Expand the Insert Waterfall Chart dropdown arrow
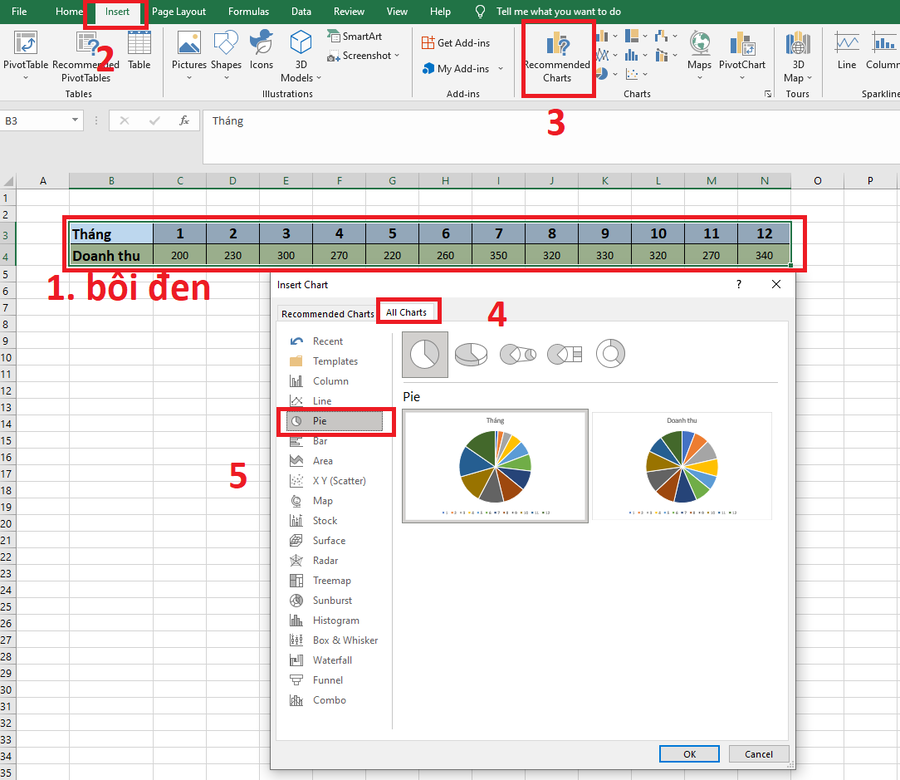The height and width of the screenshot is (780, 900). tap(674, 36)
